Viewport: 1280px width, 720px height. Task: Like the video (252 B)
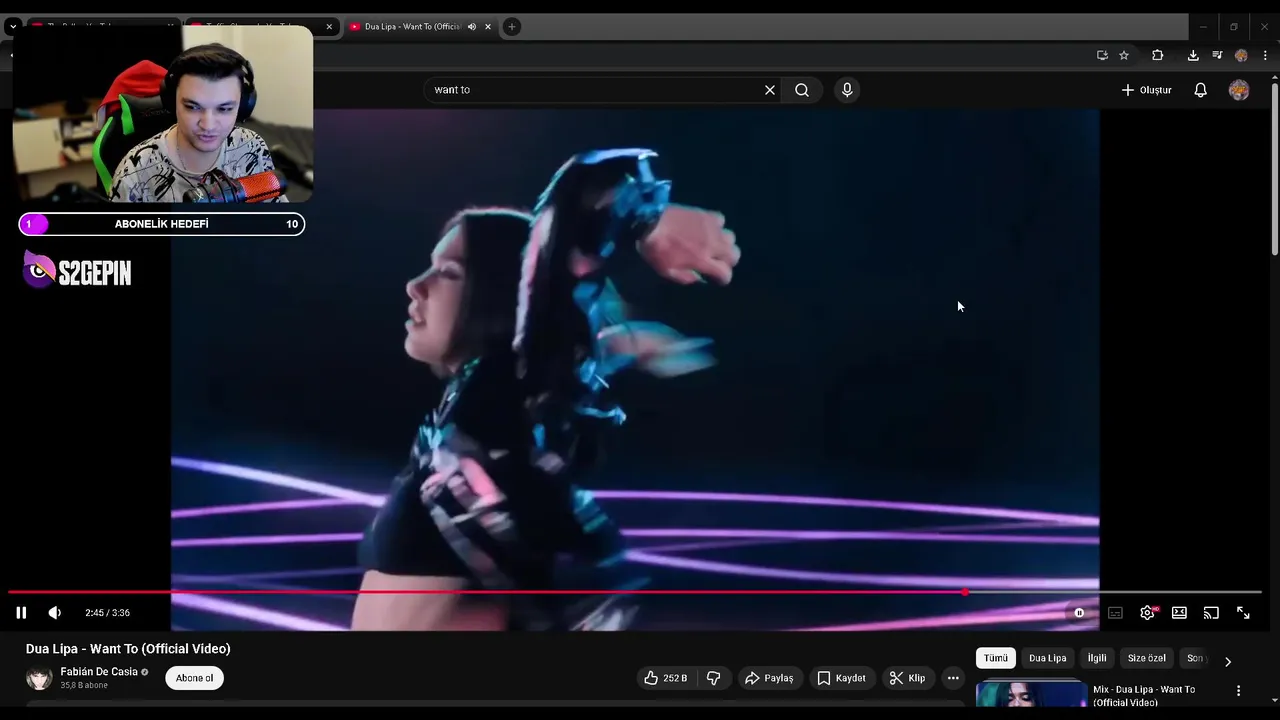pyautogui.click(x=666, y=678)
